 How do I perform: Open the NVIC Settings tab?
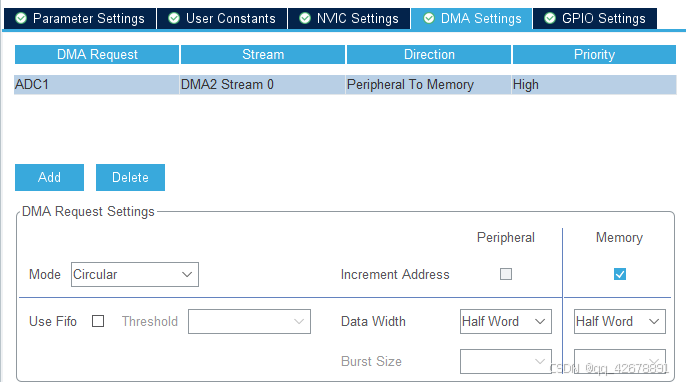click(x=349, y=18)
